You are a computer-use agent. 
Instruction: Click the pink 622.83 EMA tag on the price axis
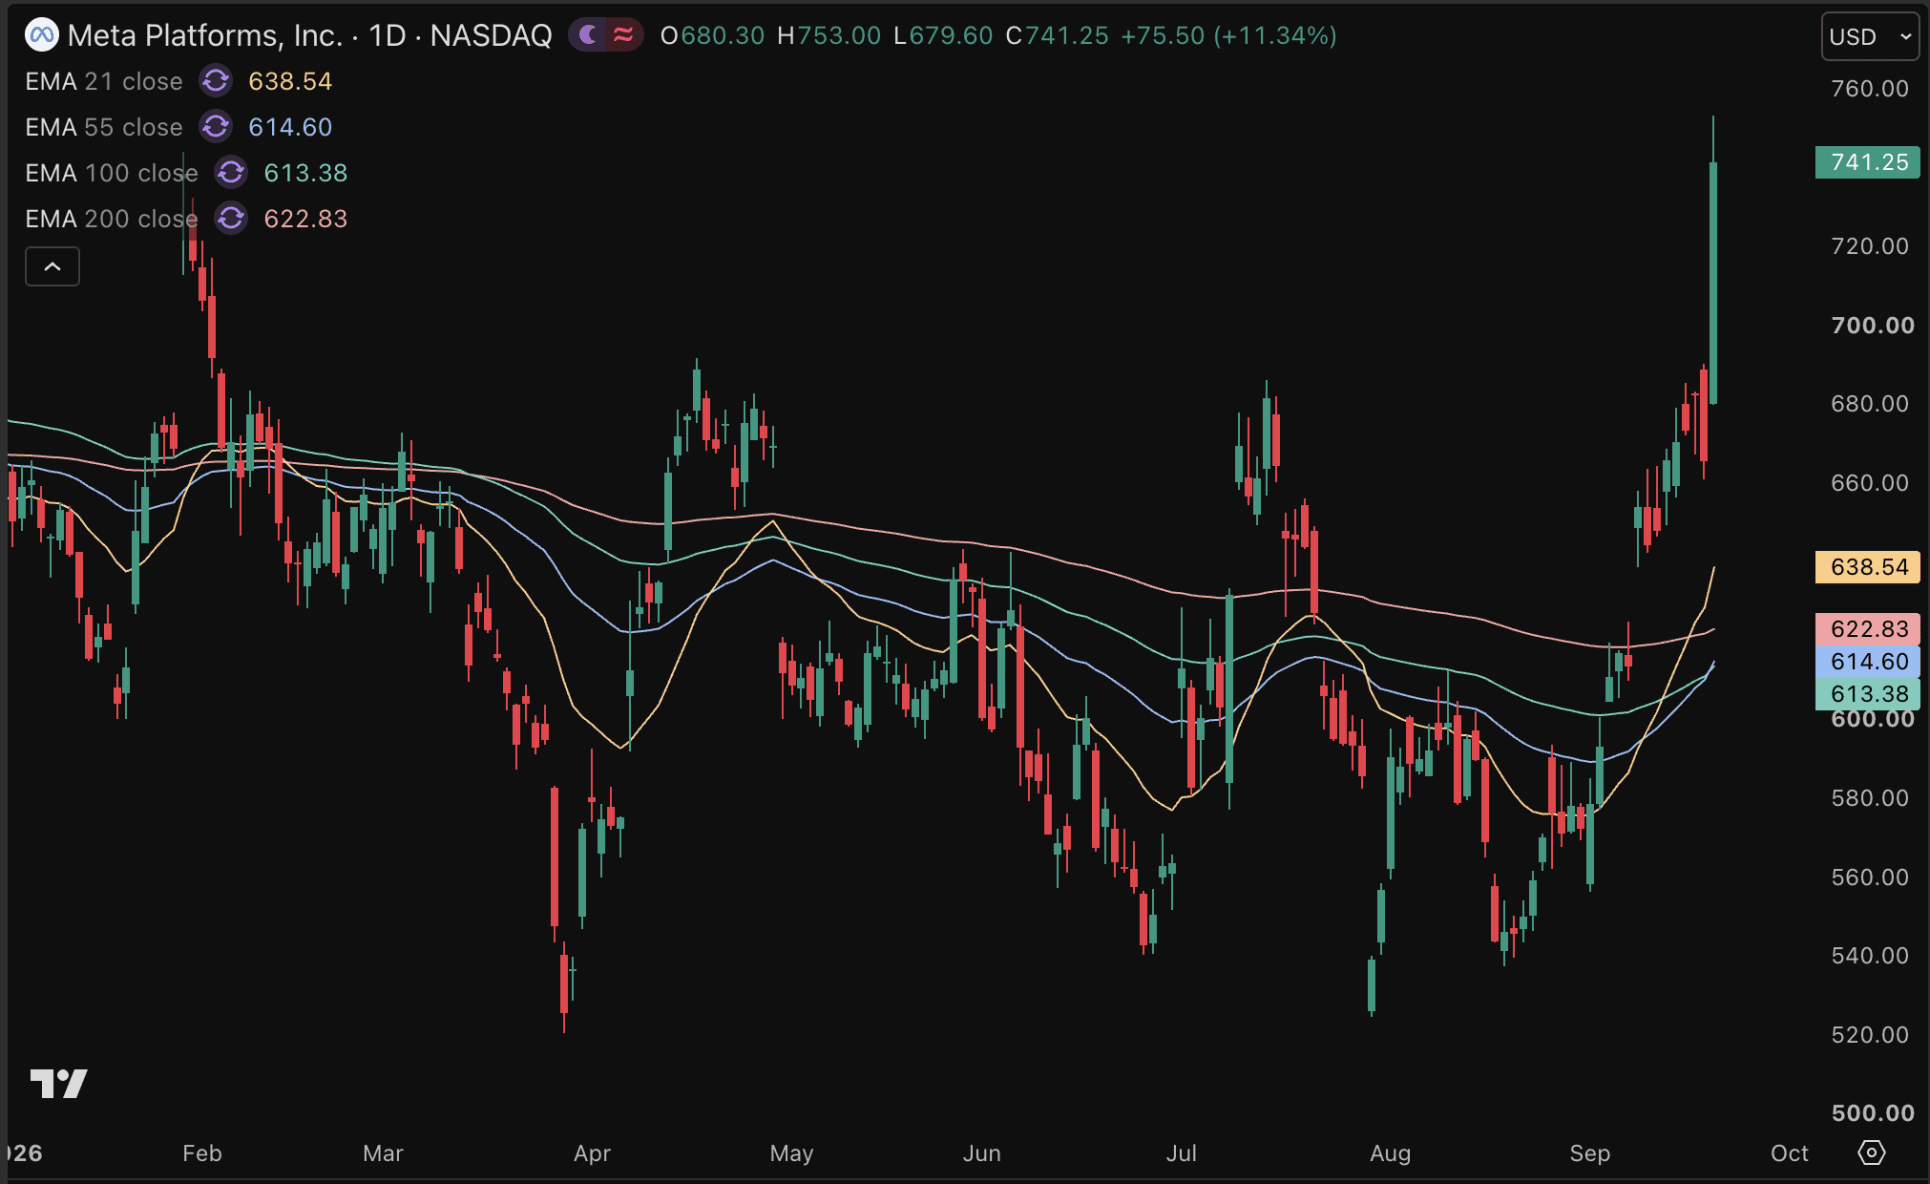tap(1867, 629)
